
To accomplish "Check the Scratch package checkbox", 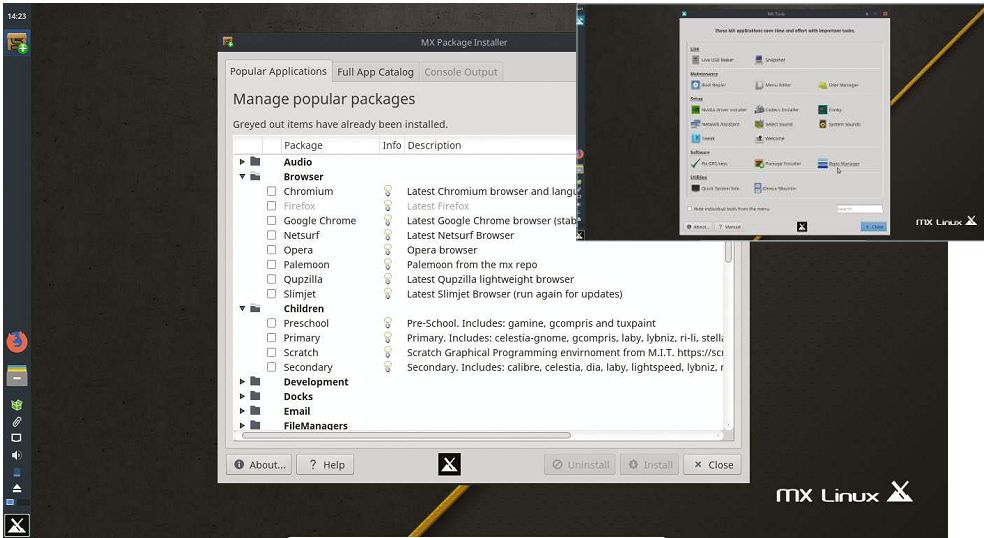I will (271, 352).
